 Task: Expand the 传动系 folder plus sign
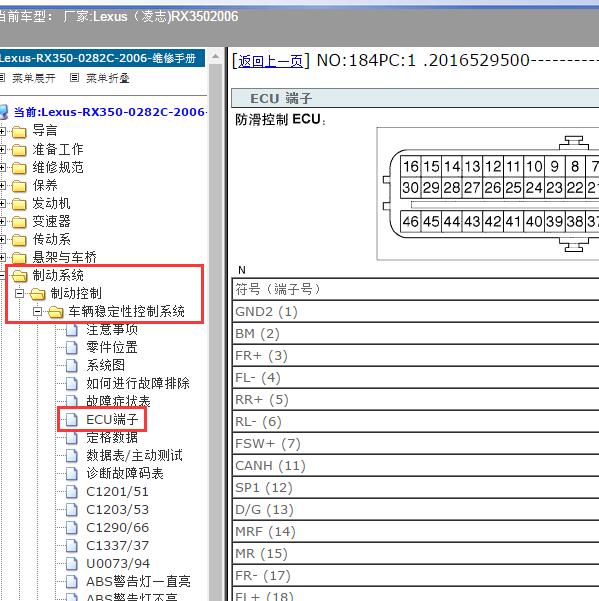coord(2,240)
